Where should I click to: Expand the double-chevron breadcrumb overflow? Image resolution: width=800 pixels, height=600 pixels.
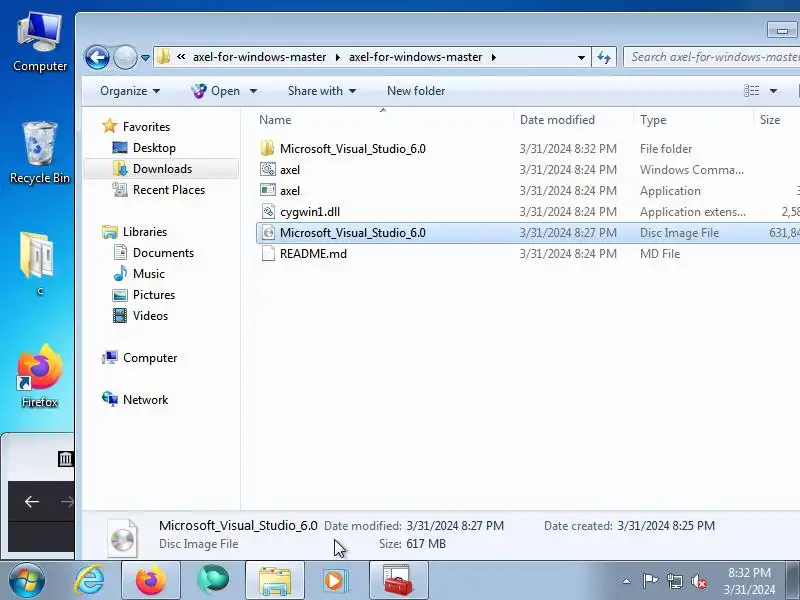point(181,57)
